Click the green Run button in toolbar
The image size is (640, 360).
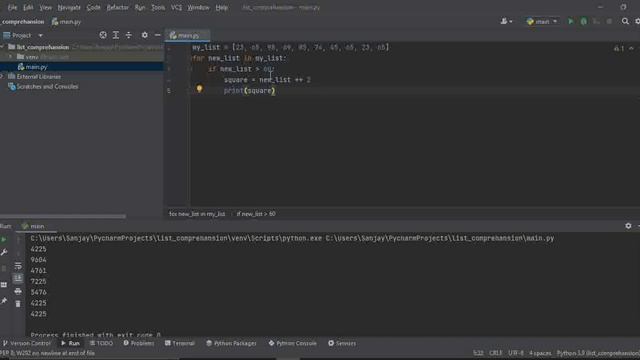[571, 21]
